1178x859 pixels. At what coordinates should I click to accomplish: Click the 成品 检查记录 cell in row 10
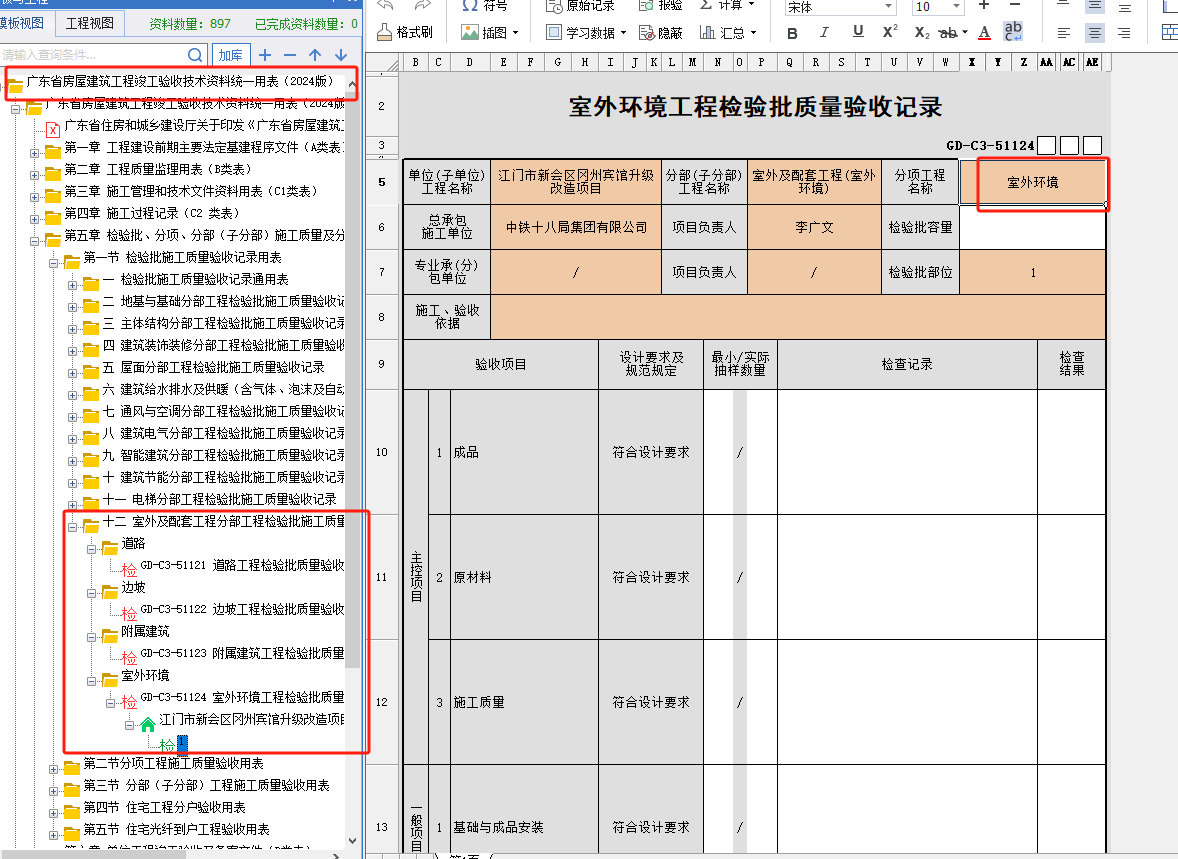coord(907,452)
